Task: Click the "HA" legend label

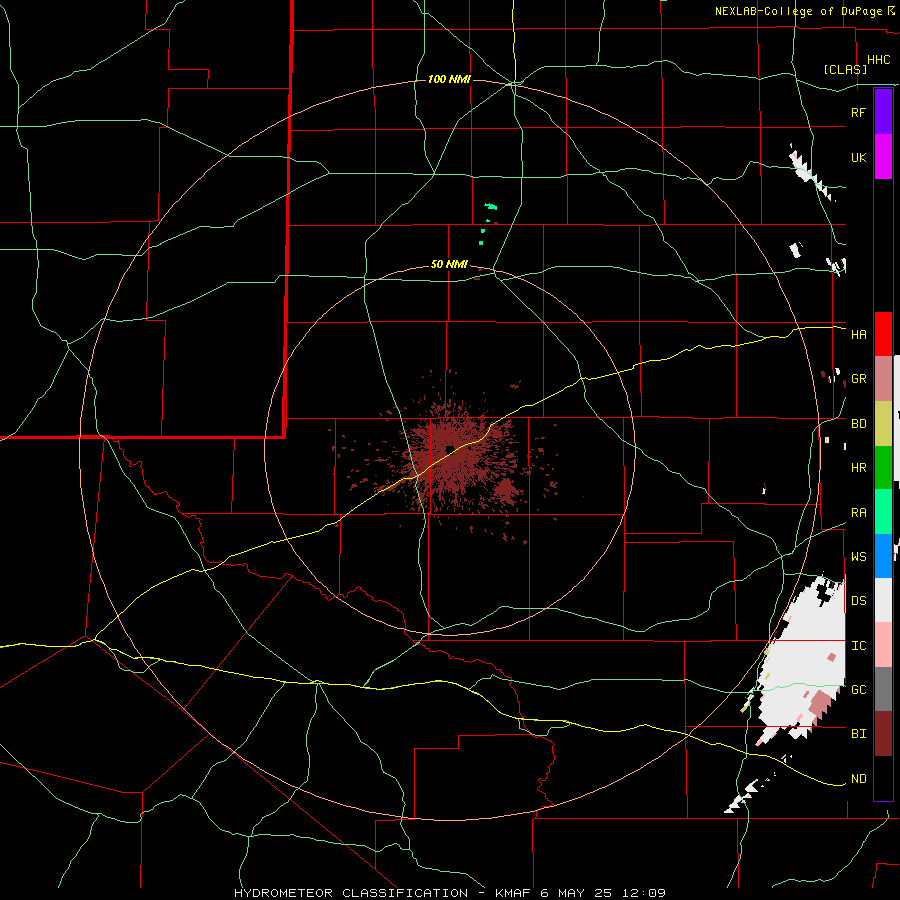Action: pyautogui.click(x=858, y=334)
